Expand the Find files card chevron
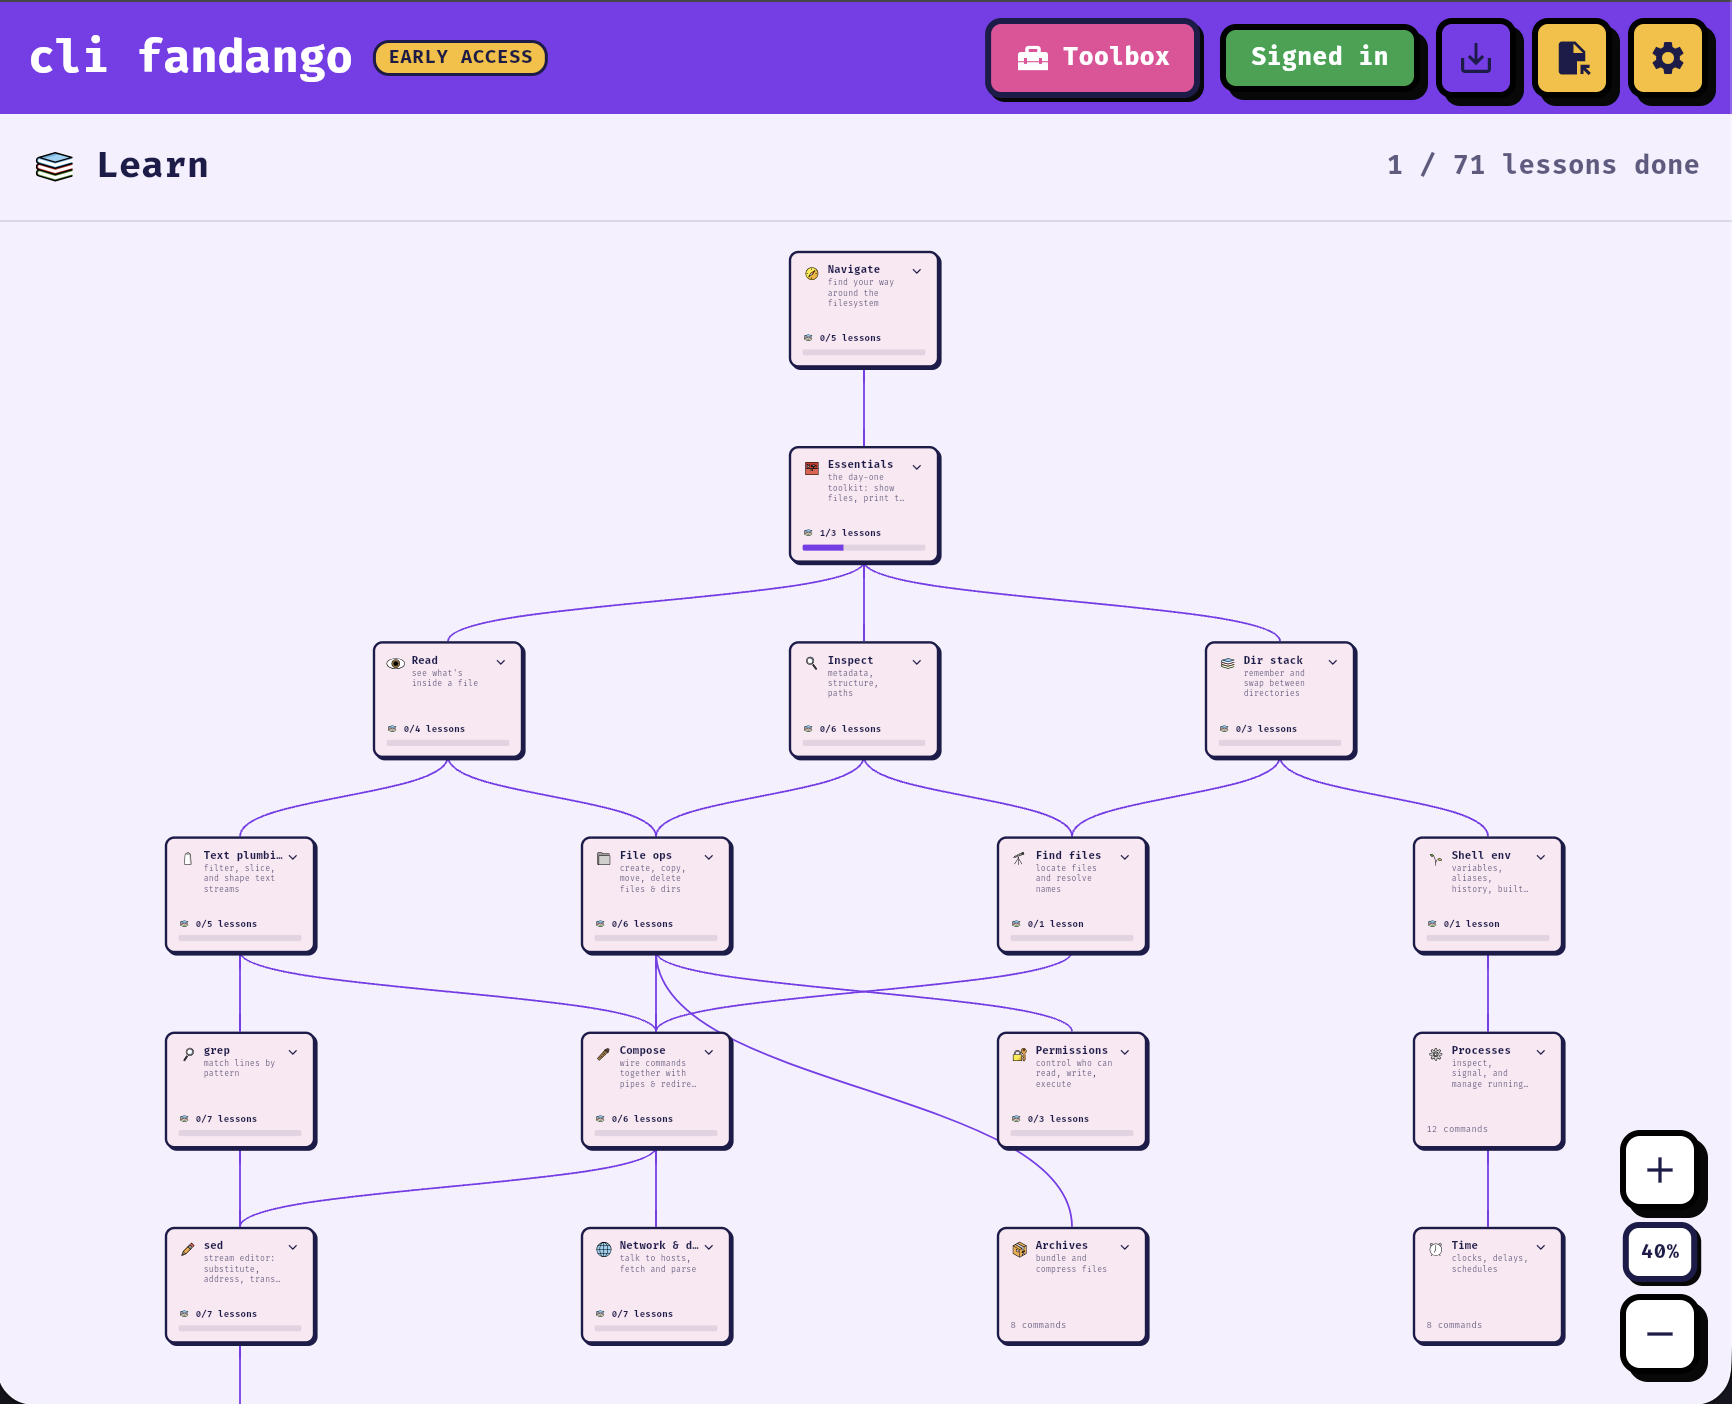The width and height of the screenshot is (1732, 1404). (x=1125, y=857)
